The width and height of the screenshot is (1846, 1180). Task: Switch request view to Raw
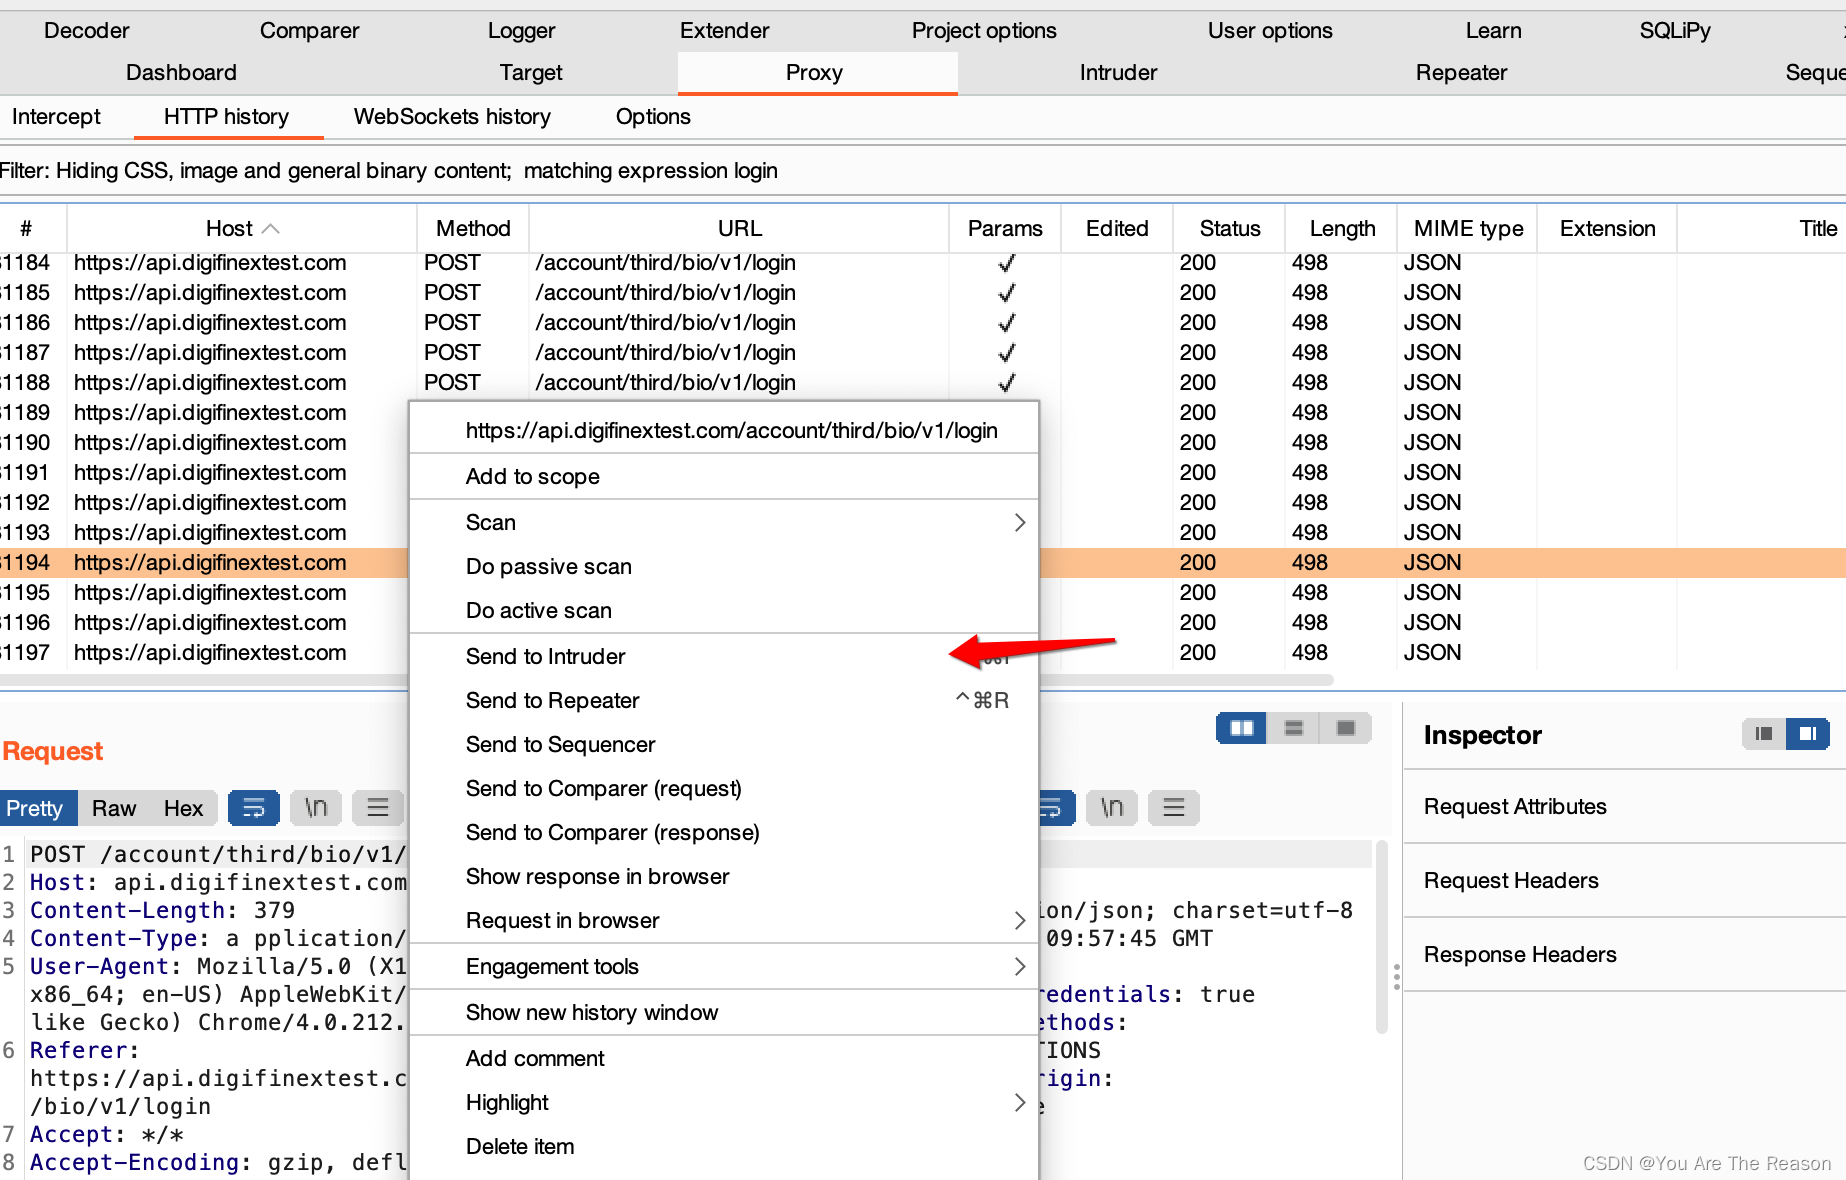click(x=114, y=808)
